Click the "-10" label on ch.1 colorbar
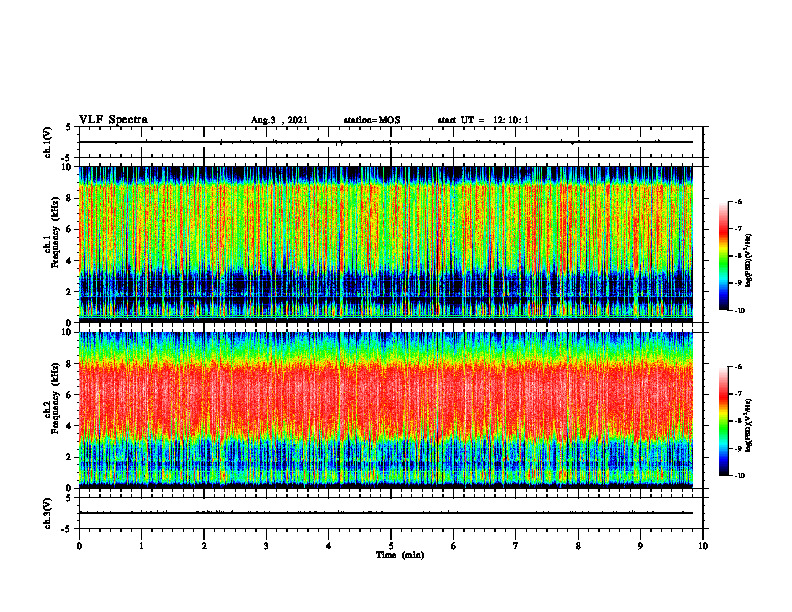Image resolution: width=792 pixels, height=612 pixels. pos(739,311)
